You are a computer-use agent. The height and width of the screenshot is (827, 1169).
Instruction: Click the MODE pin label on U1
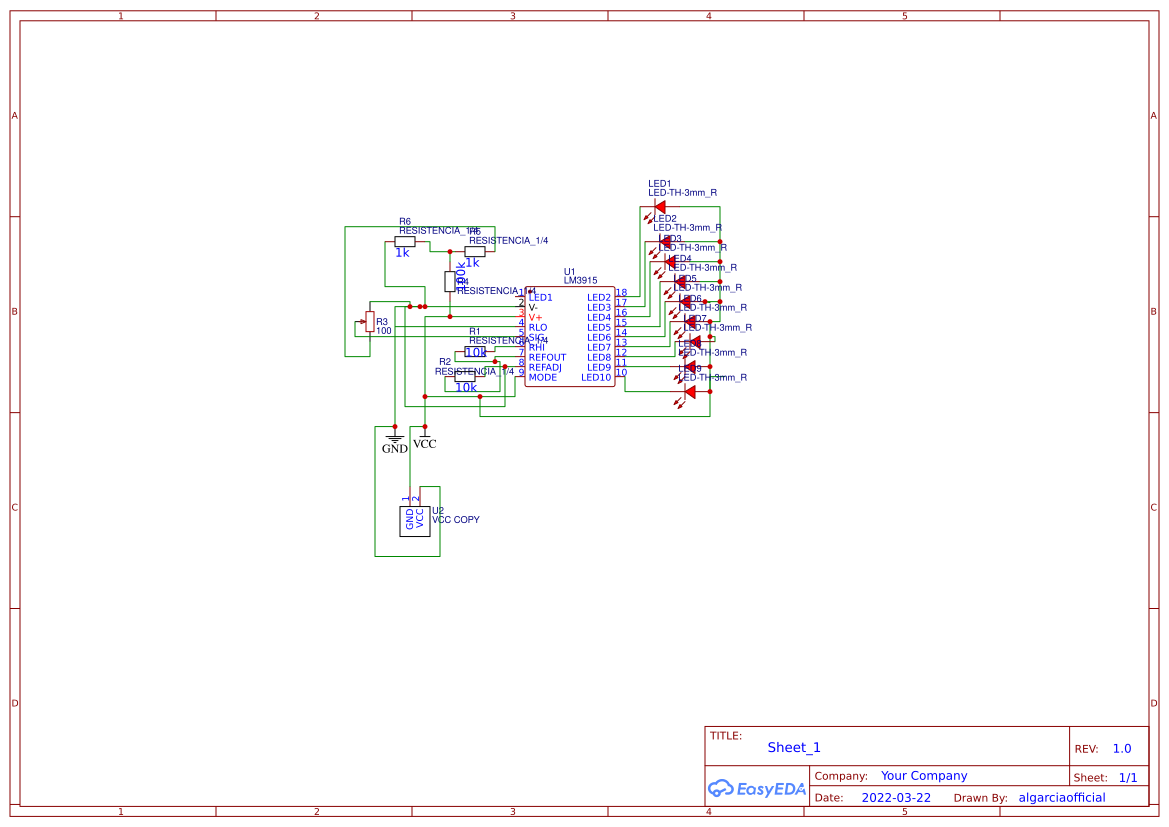tap(543, 377)
